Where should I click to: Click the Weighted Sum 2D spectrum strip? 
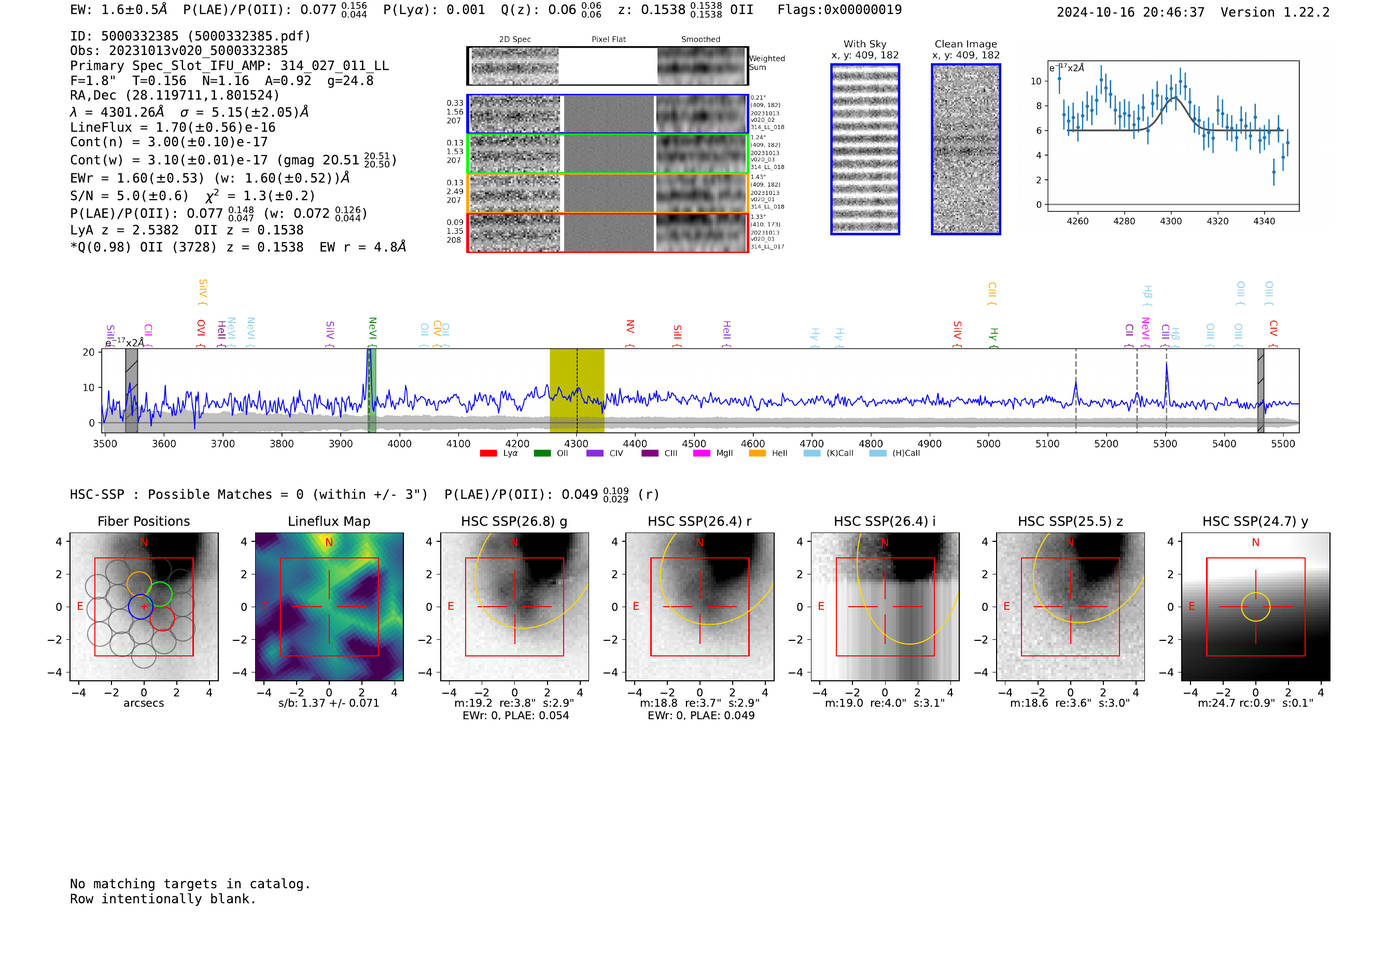coord(607,66)
